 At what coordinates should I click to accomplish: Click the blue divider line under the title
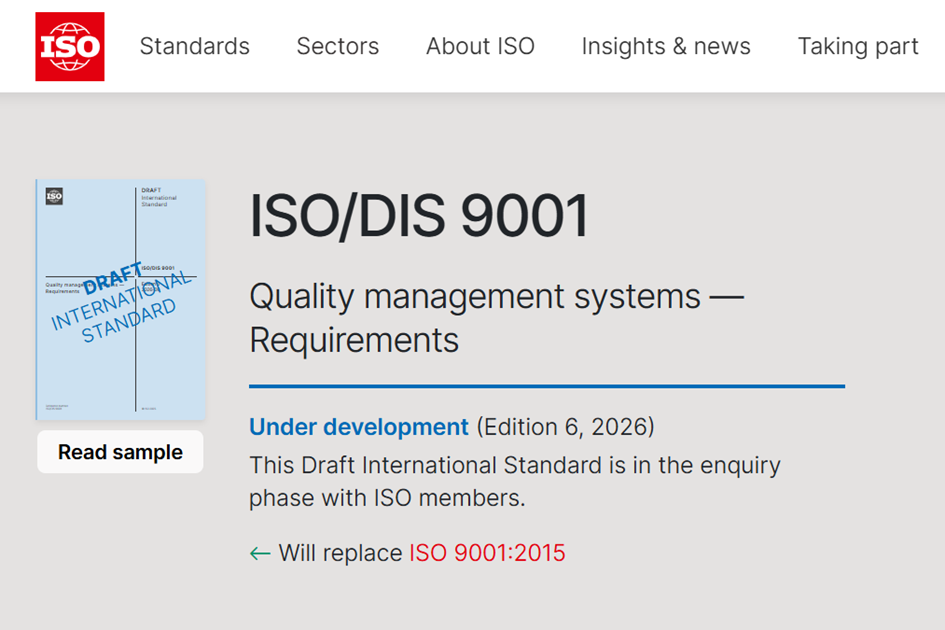[546, 386]
